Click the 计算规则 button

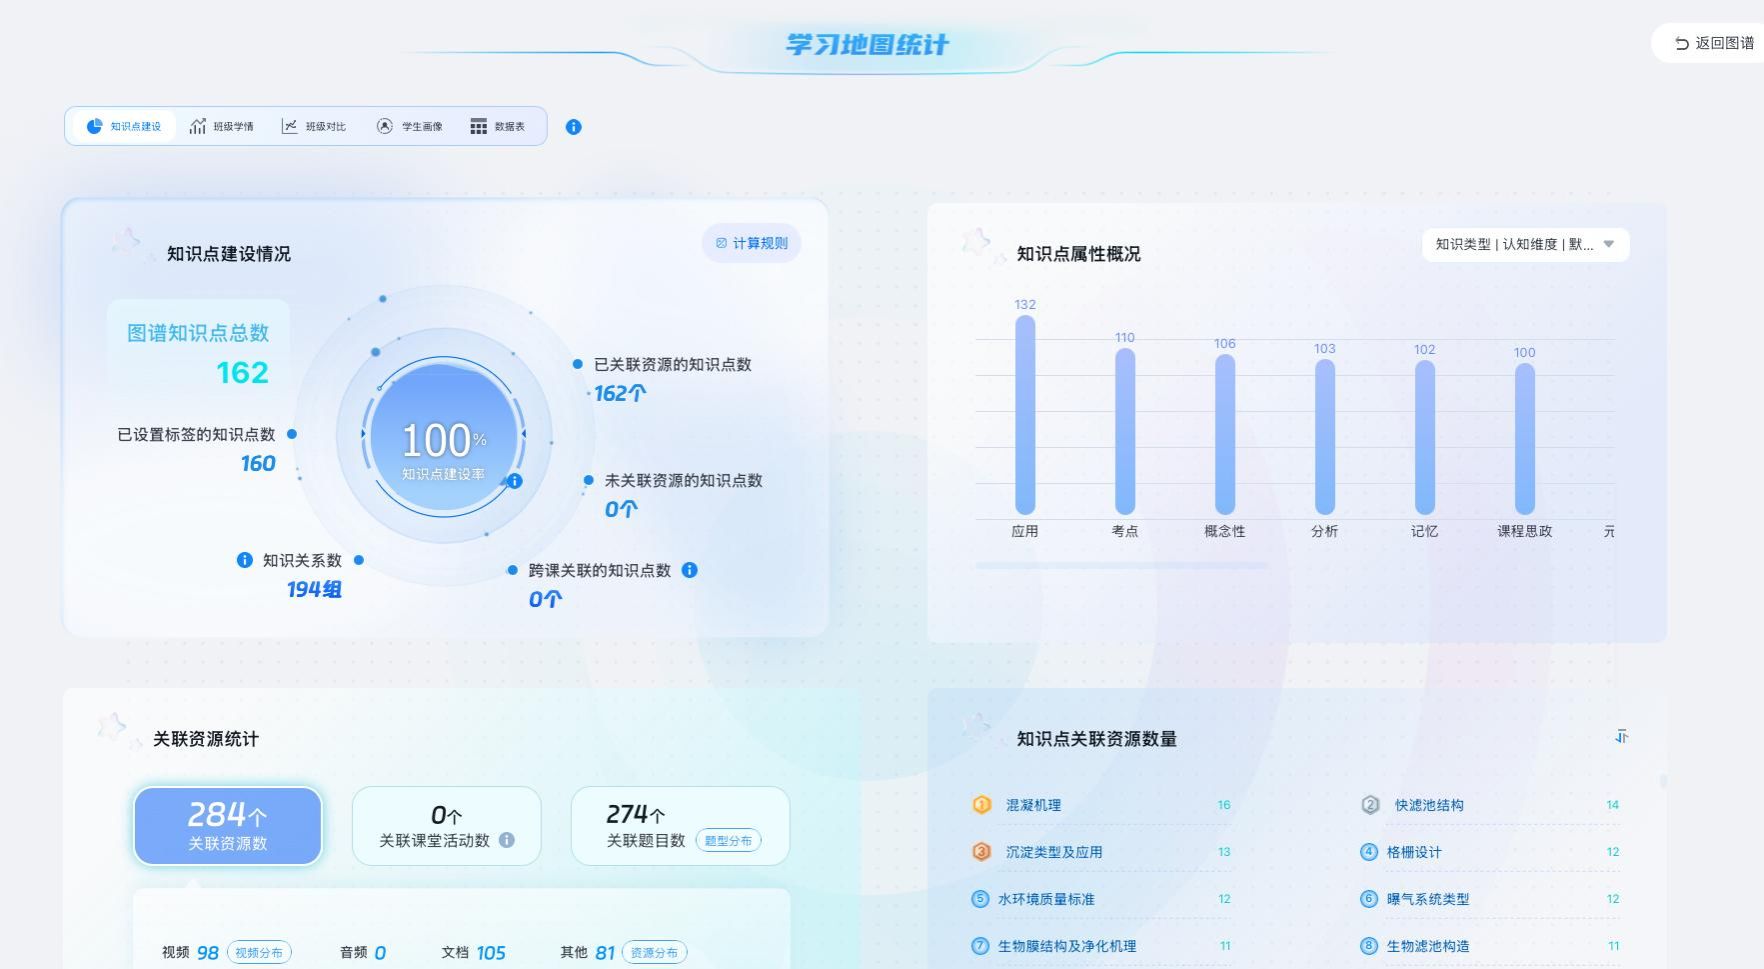click(752, 243)
